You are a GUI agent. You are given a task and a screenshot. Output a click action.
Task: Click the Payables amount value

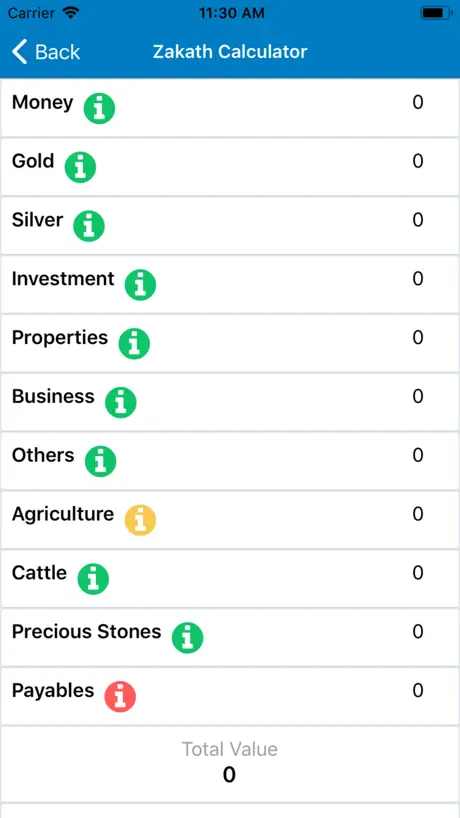[x=418, y=691]
